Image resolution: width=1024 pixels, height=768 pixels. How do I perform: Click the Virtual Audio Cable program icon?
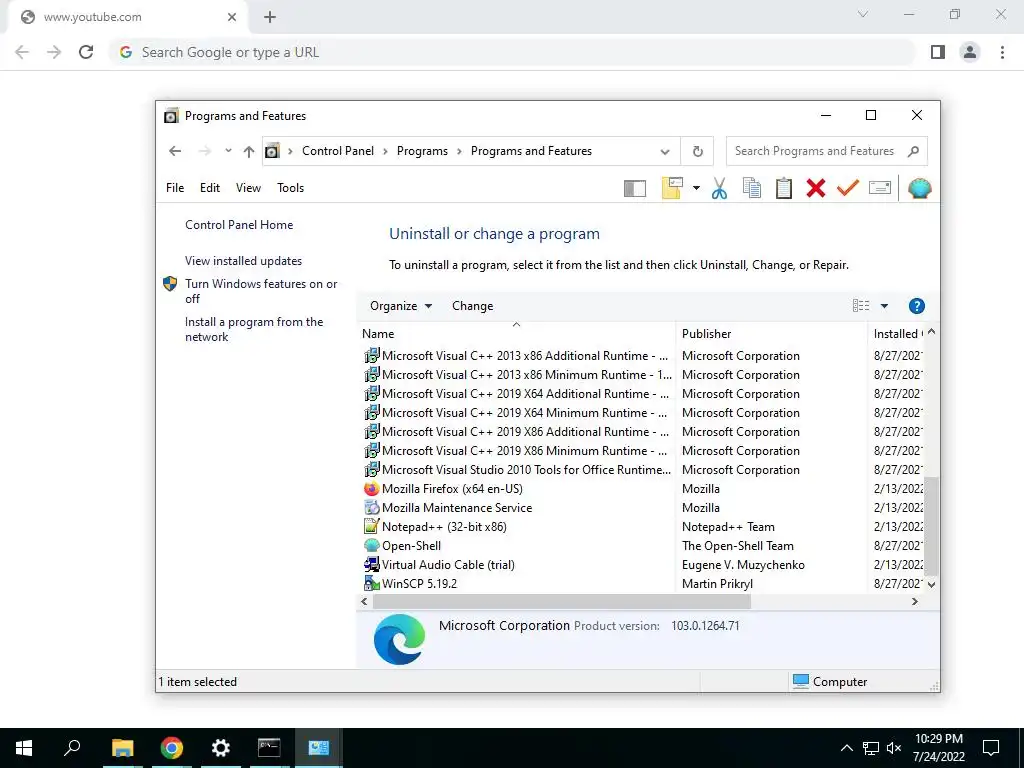pyautogui.click(x=372, y=564)
